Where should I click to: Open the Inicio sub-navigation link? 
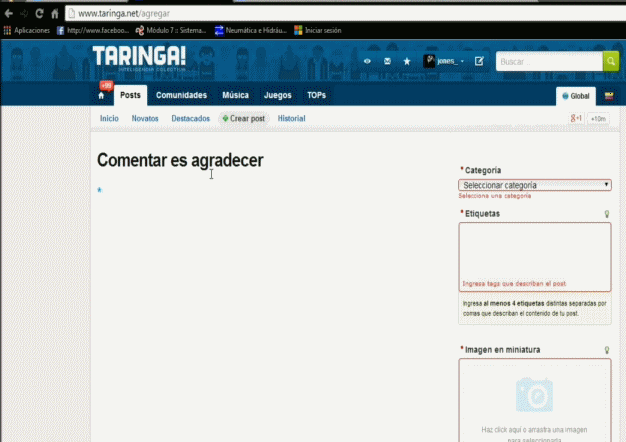[x=109, y=119]
